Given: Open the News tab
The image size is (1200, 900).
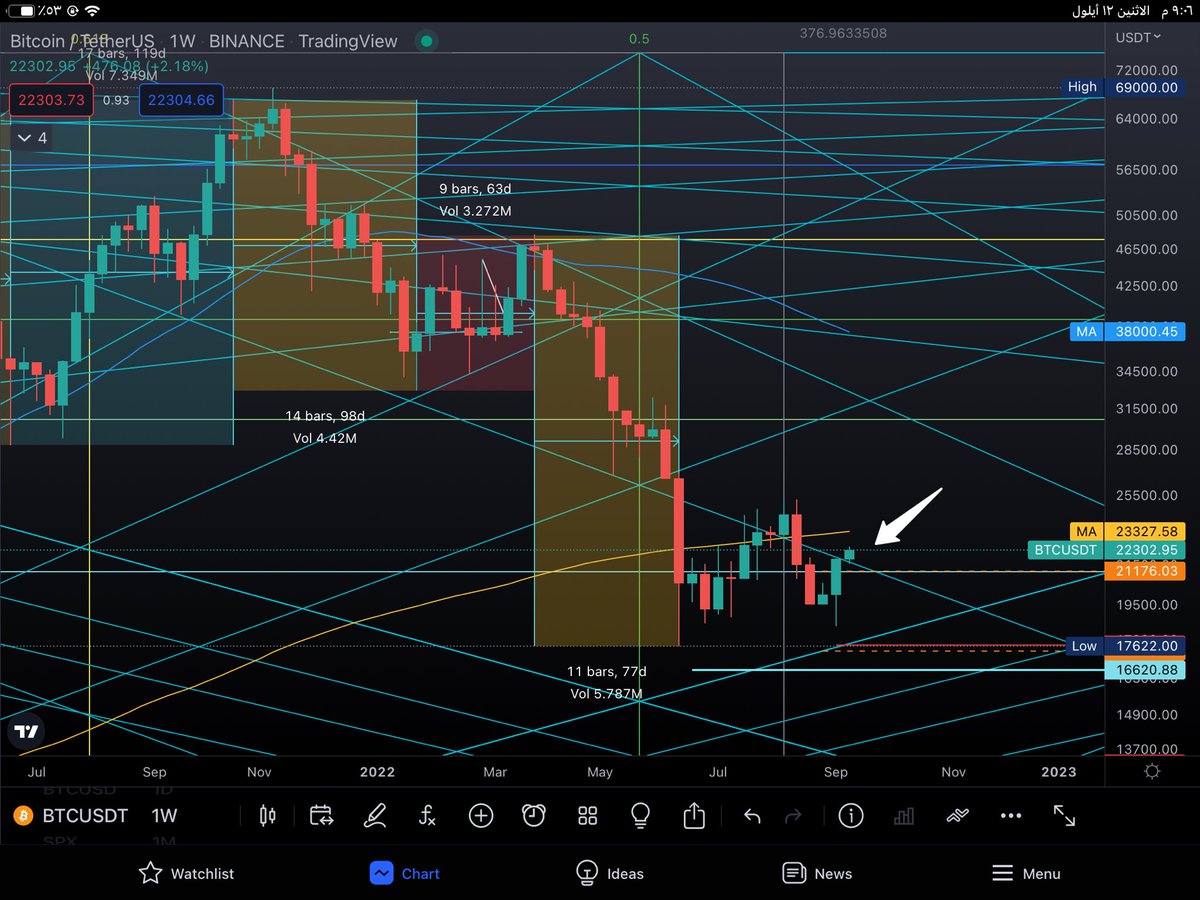Looking at the screenshot, I should tap(817, 873).
